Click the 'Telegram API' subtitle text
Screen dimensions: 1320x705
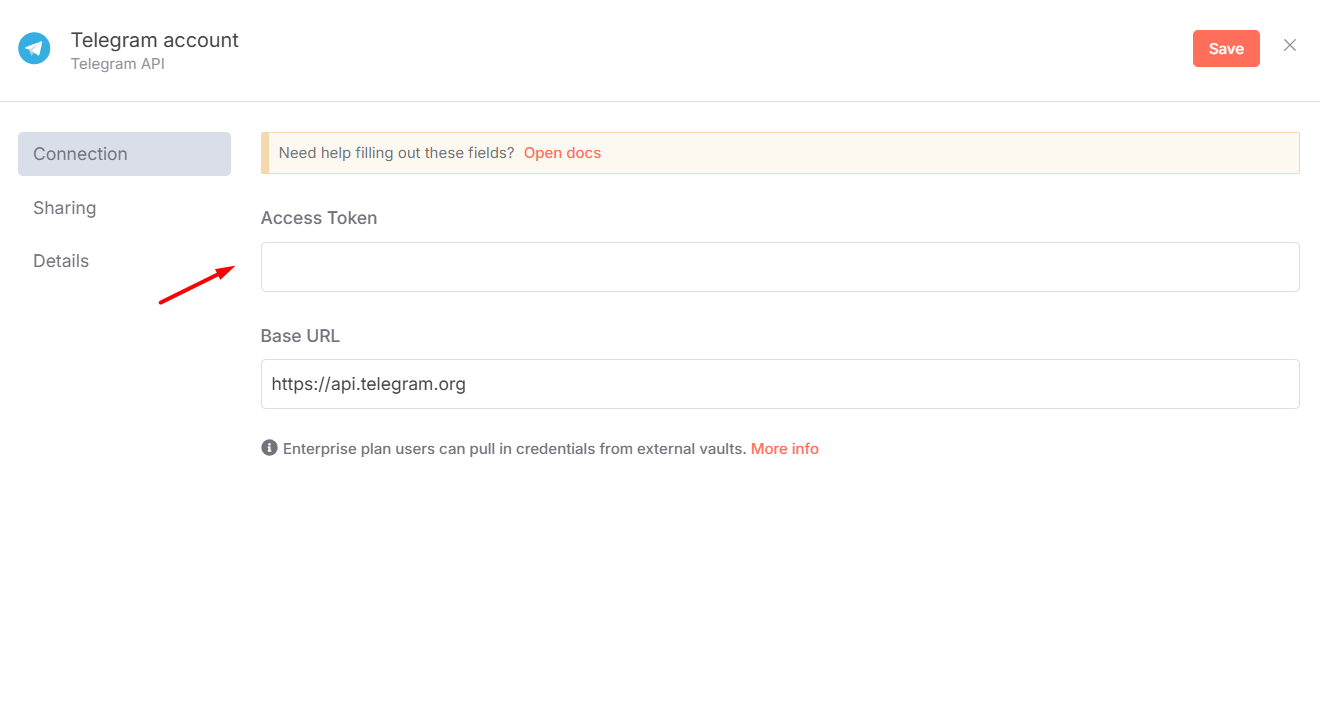(x=117, y=64)
